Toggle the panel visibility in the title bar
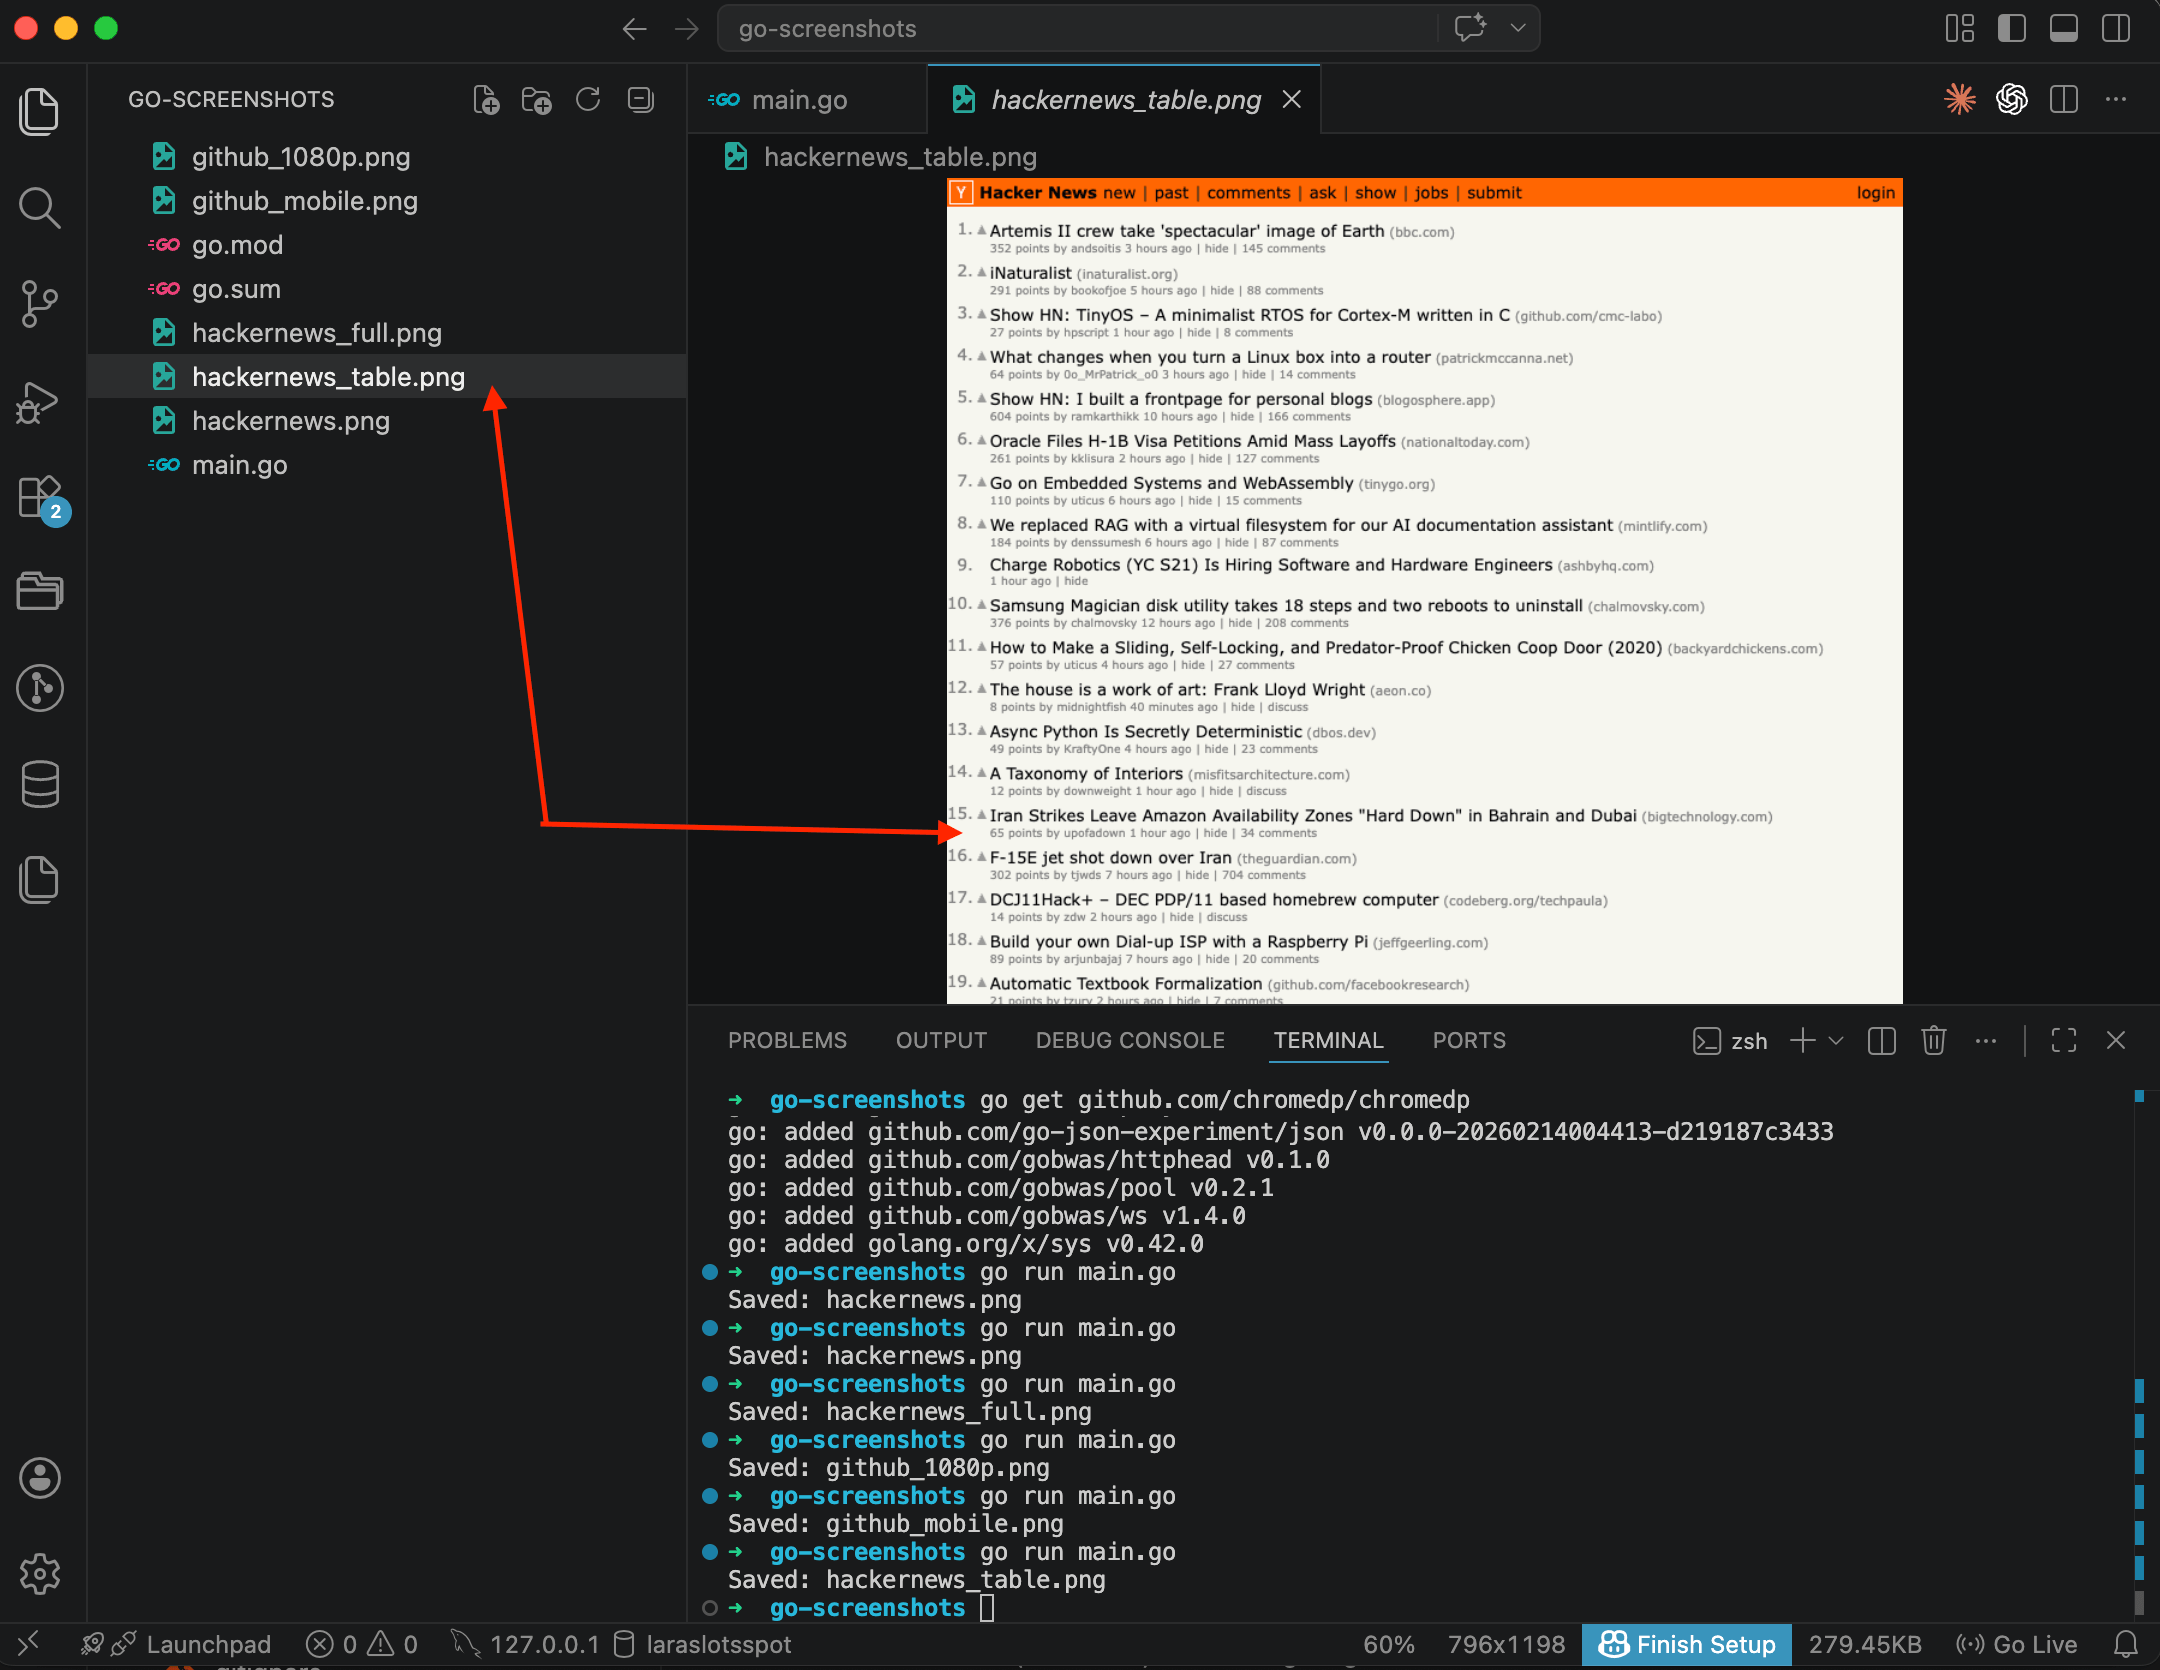Screen dimensions: 2160x1670 click(2064, 28)
